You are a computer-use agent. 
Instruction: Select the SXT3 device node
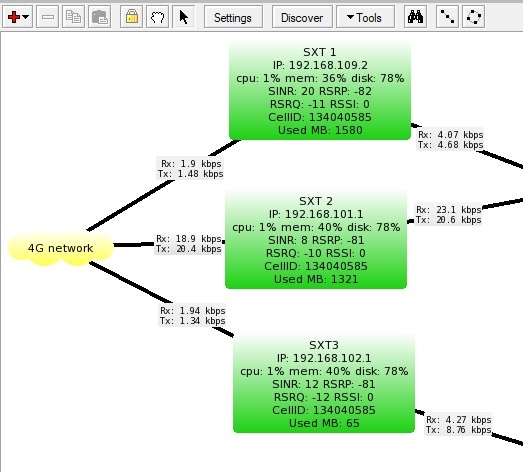(x=324, y=384)
